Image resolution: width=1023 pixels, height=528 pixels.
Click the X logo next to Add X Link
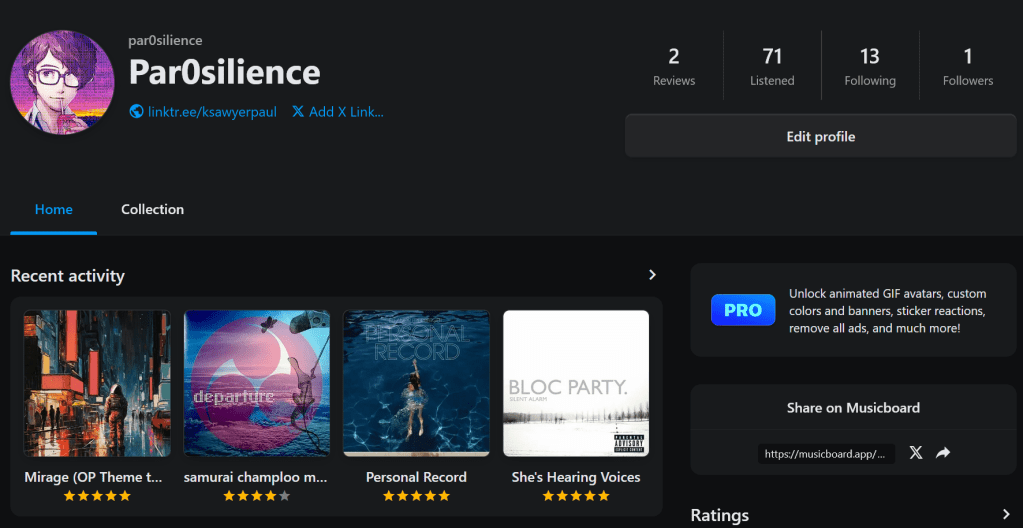click(x=298, y=112)
